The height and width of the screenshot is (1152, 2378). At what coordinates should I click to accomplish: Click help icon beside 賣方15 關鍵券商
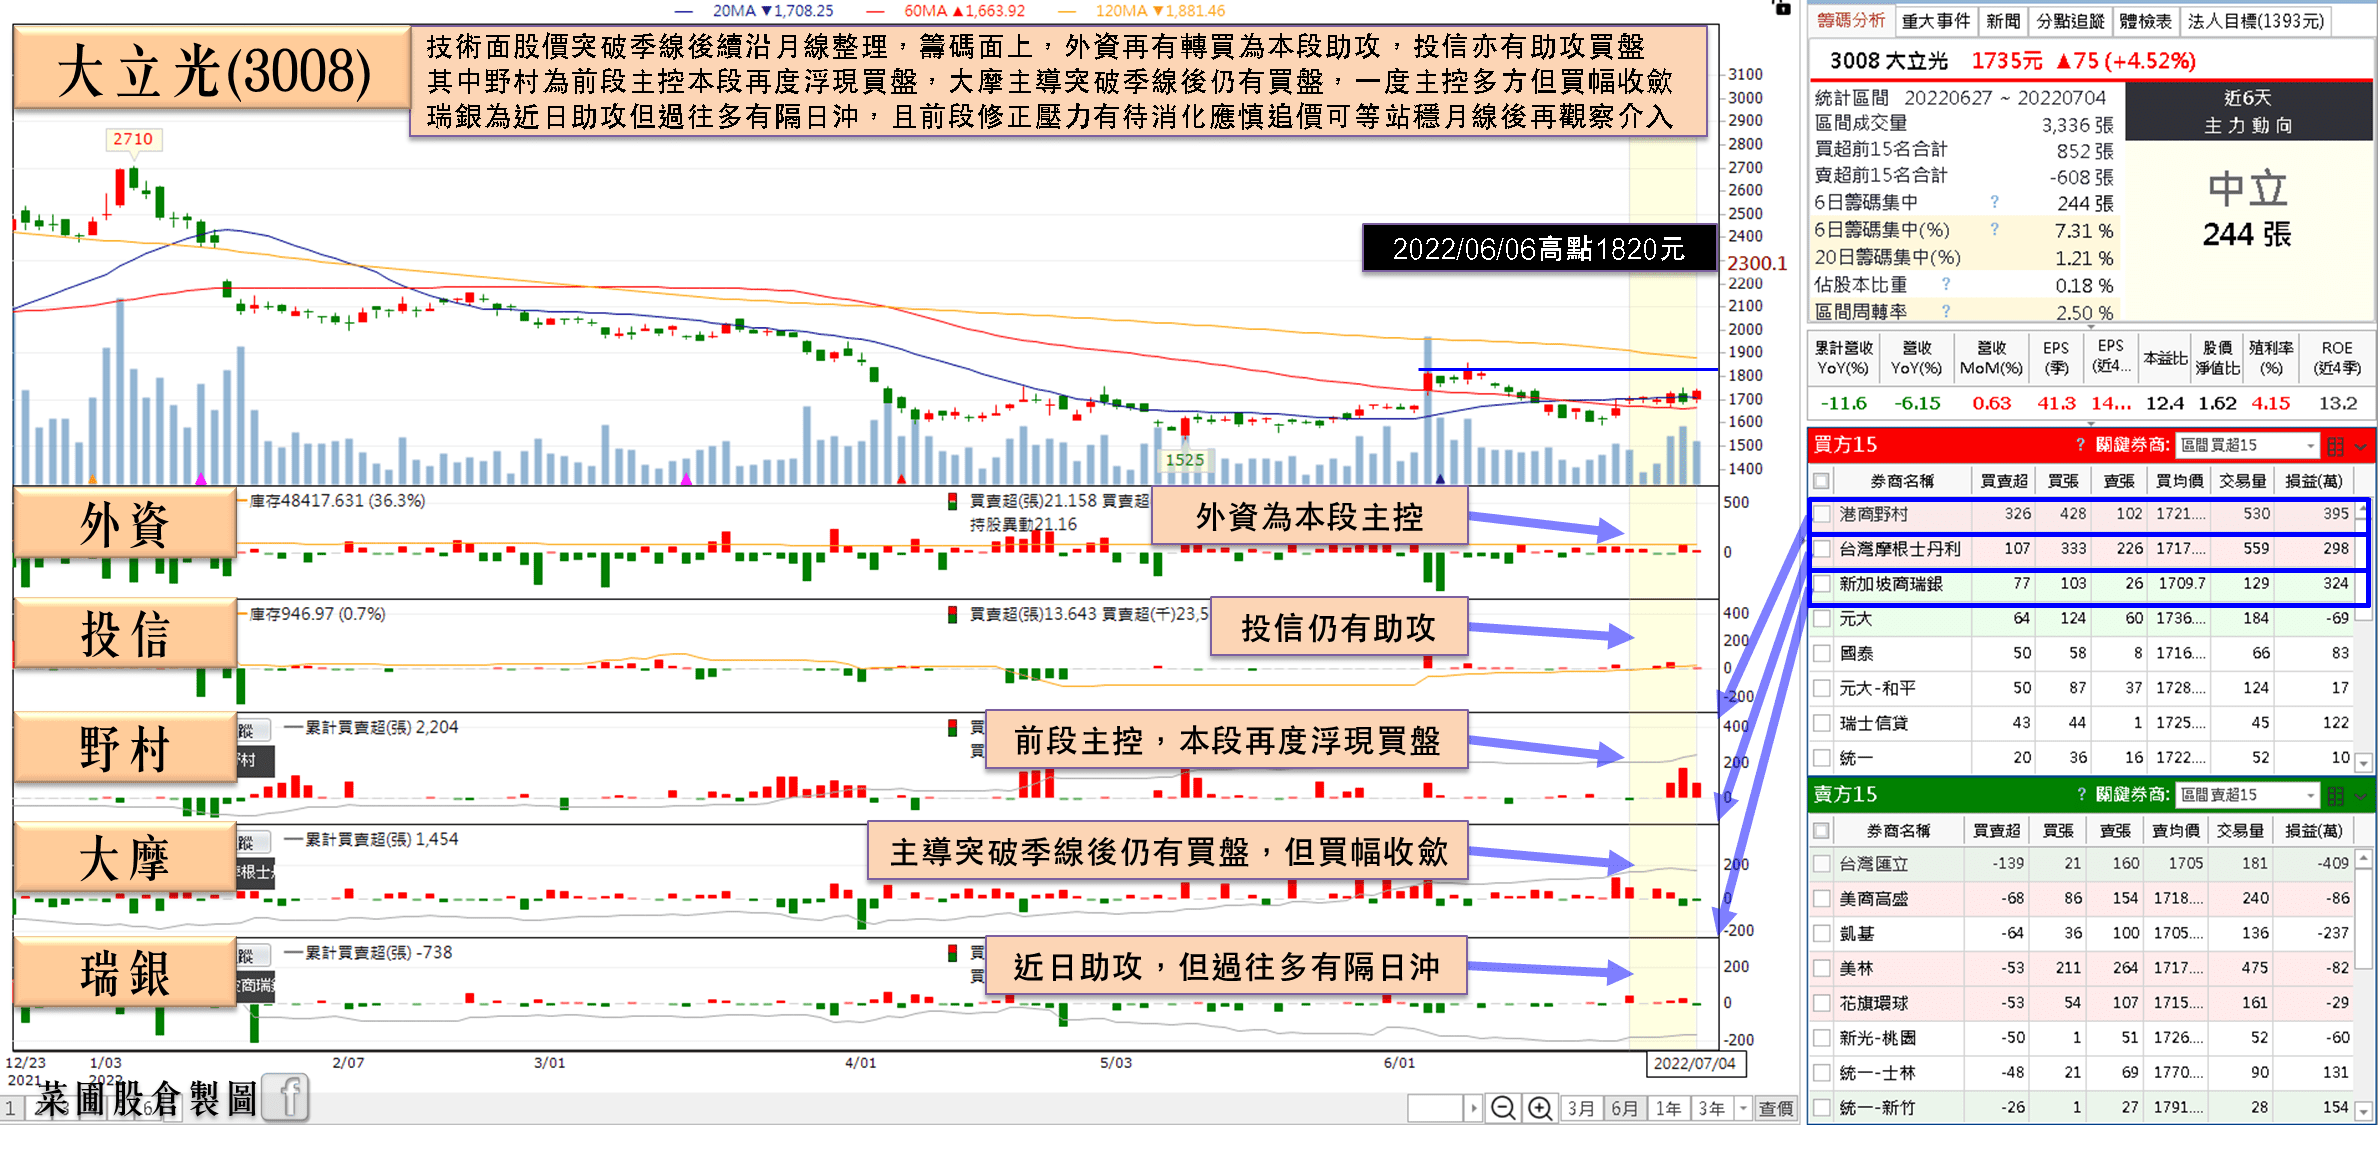pos(2081,794)
